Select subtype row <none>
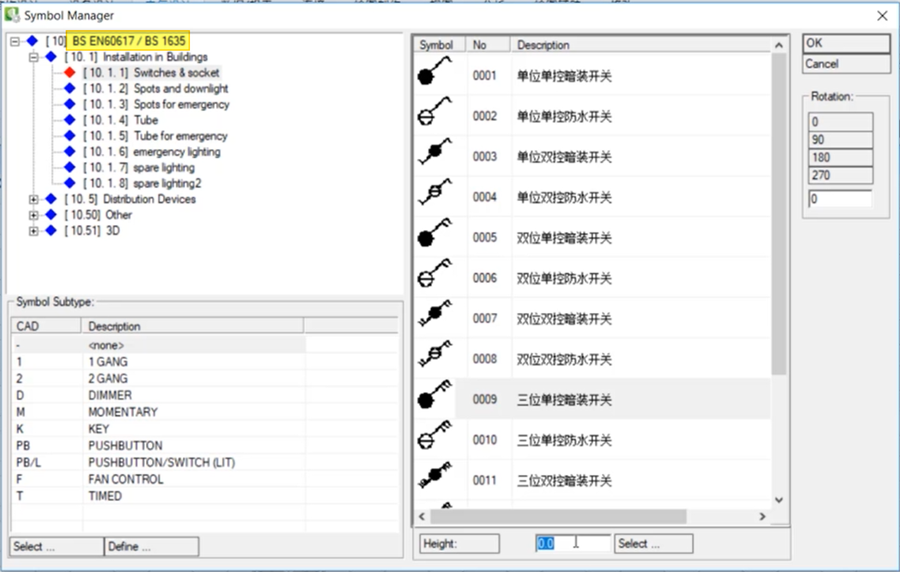Image resolution: width=900 pixels, height=572 pixels. [x=158, y=345]
